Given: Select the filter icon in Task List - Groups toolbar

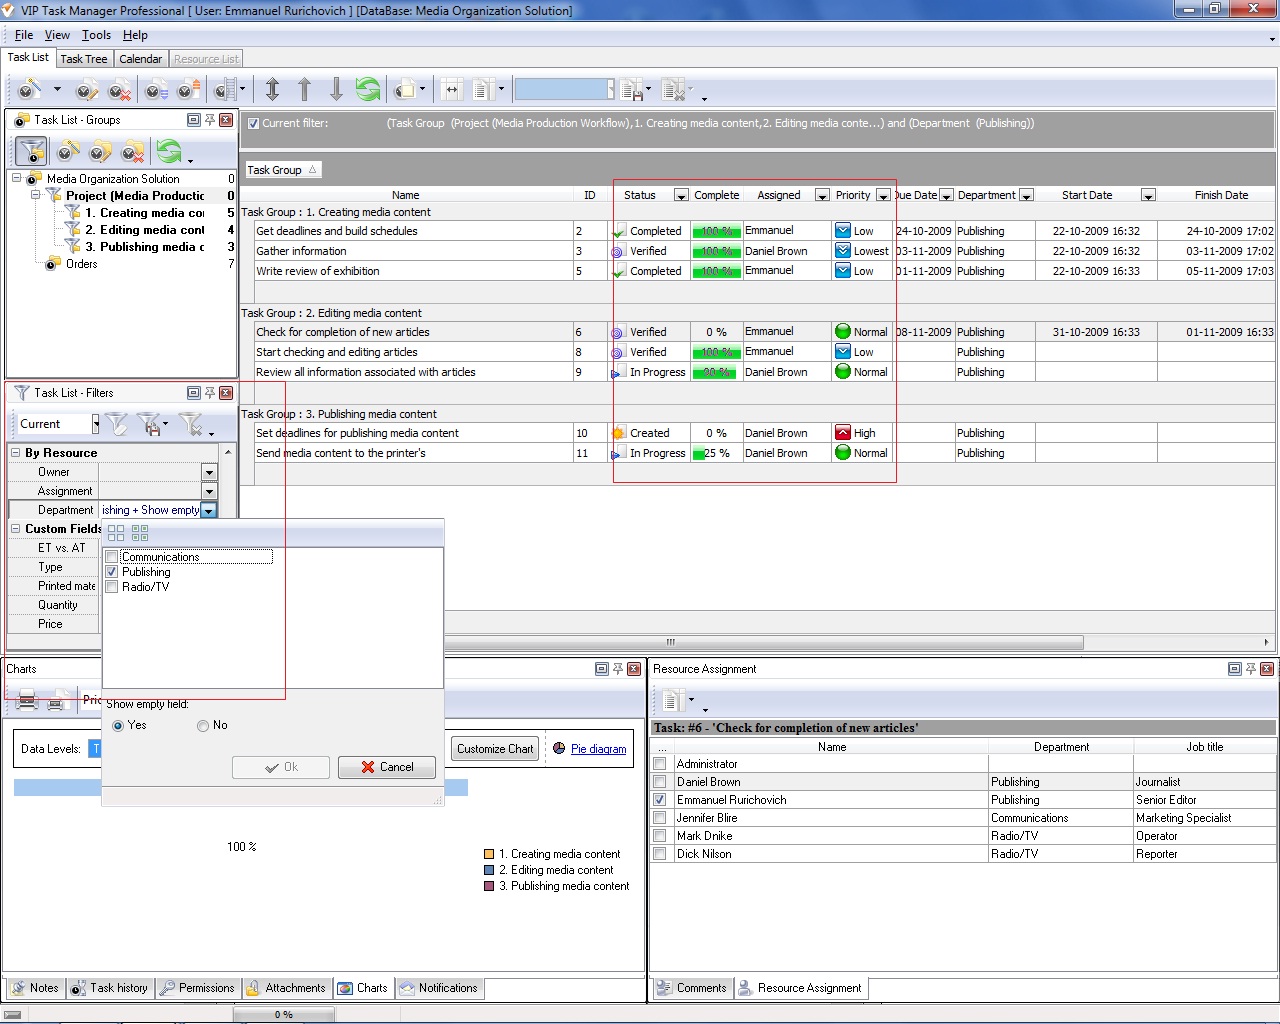Looking at the screenshot, I should tap(32, 152).
